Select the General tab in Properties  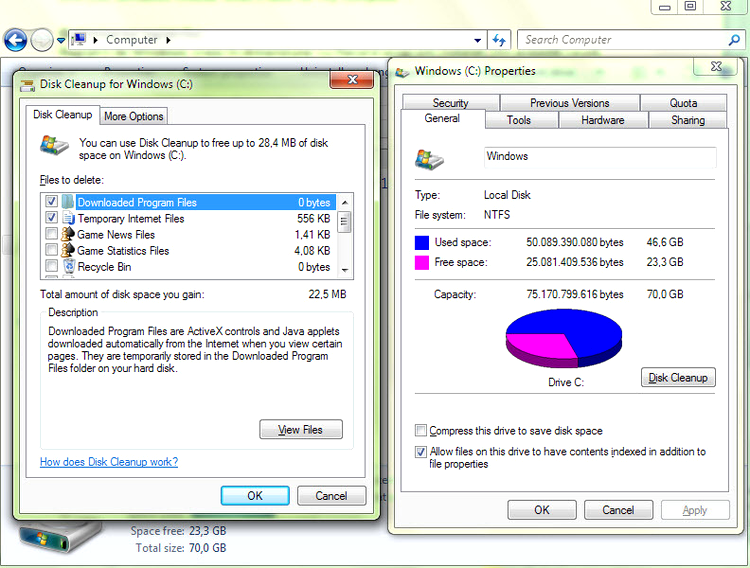point(442,118)
